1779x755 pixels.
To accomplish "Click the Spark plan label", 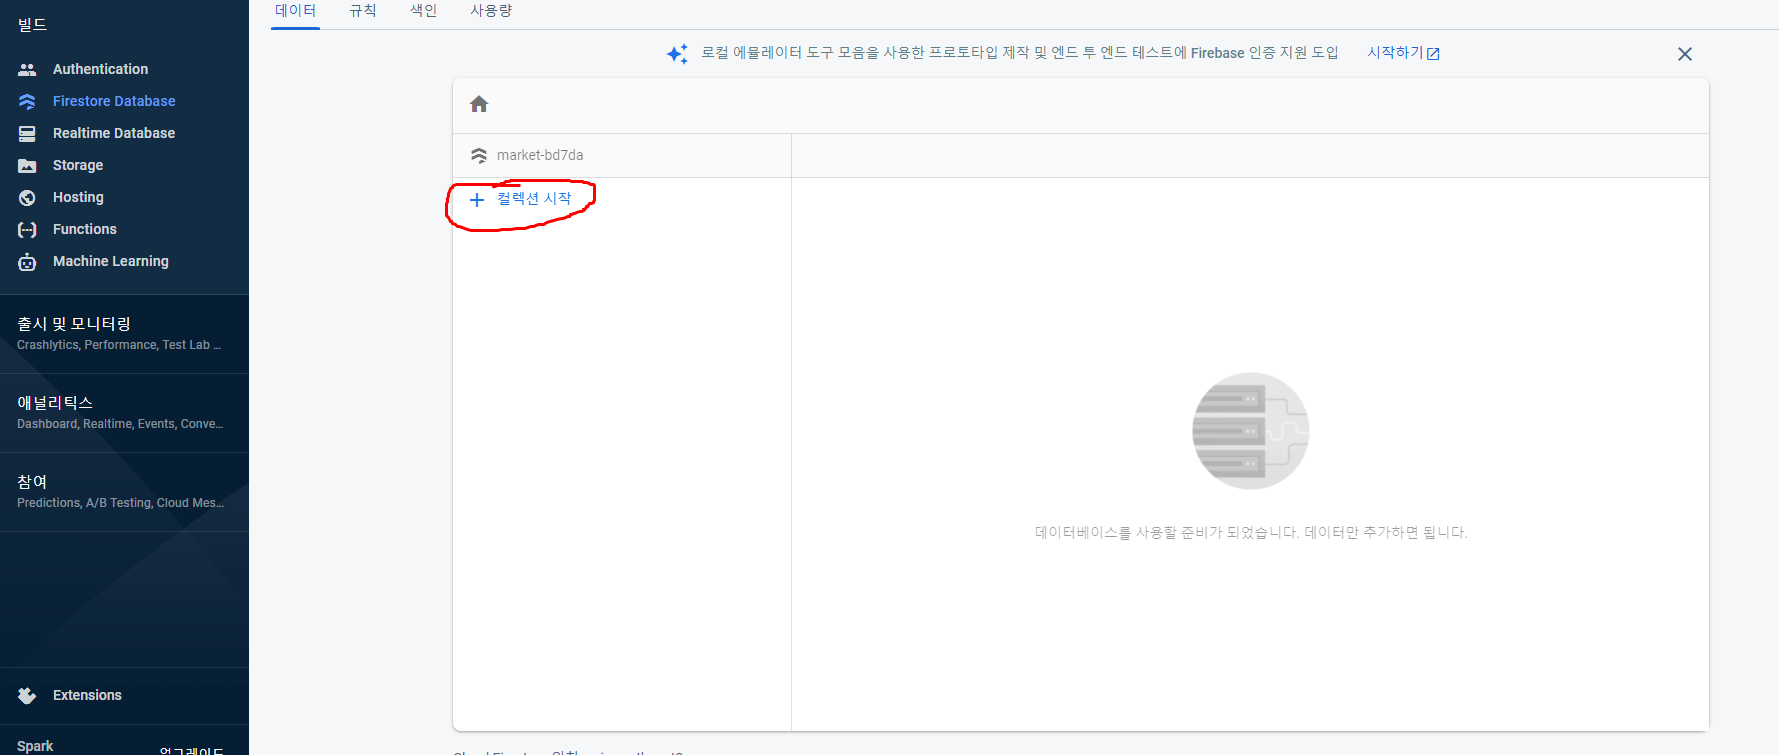I will point(35,746).
